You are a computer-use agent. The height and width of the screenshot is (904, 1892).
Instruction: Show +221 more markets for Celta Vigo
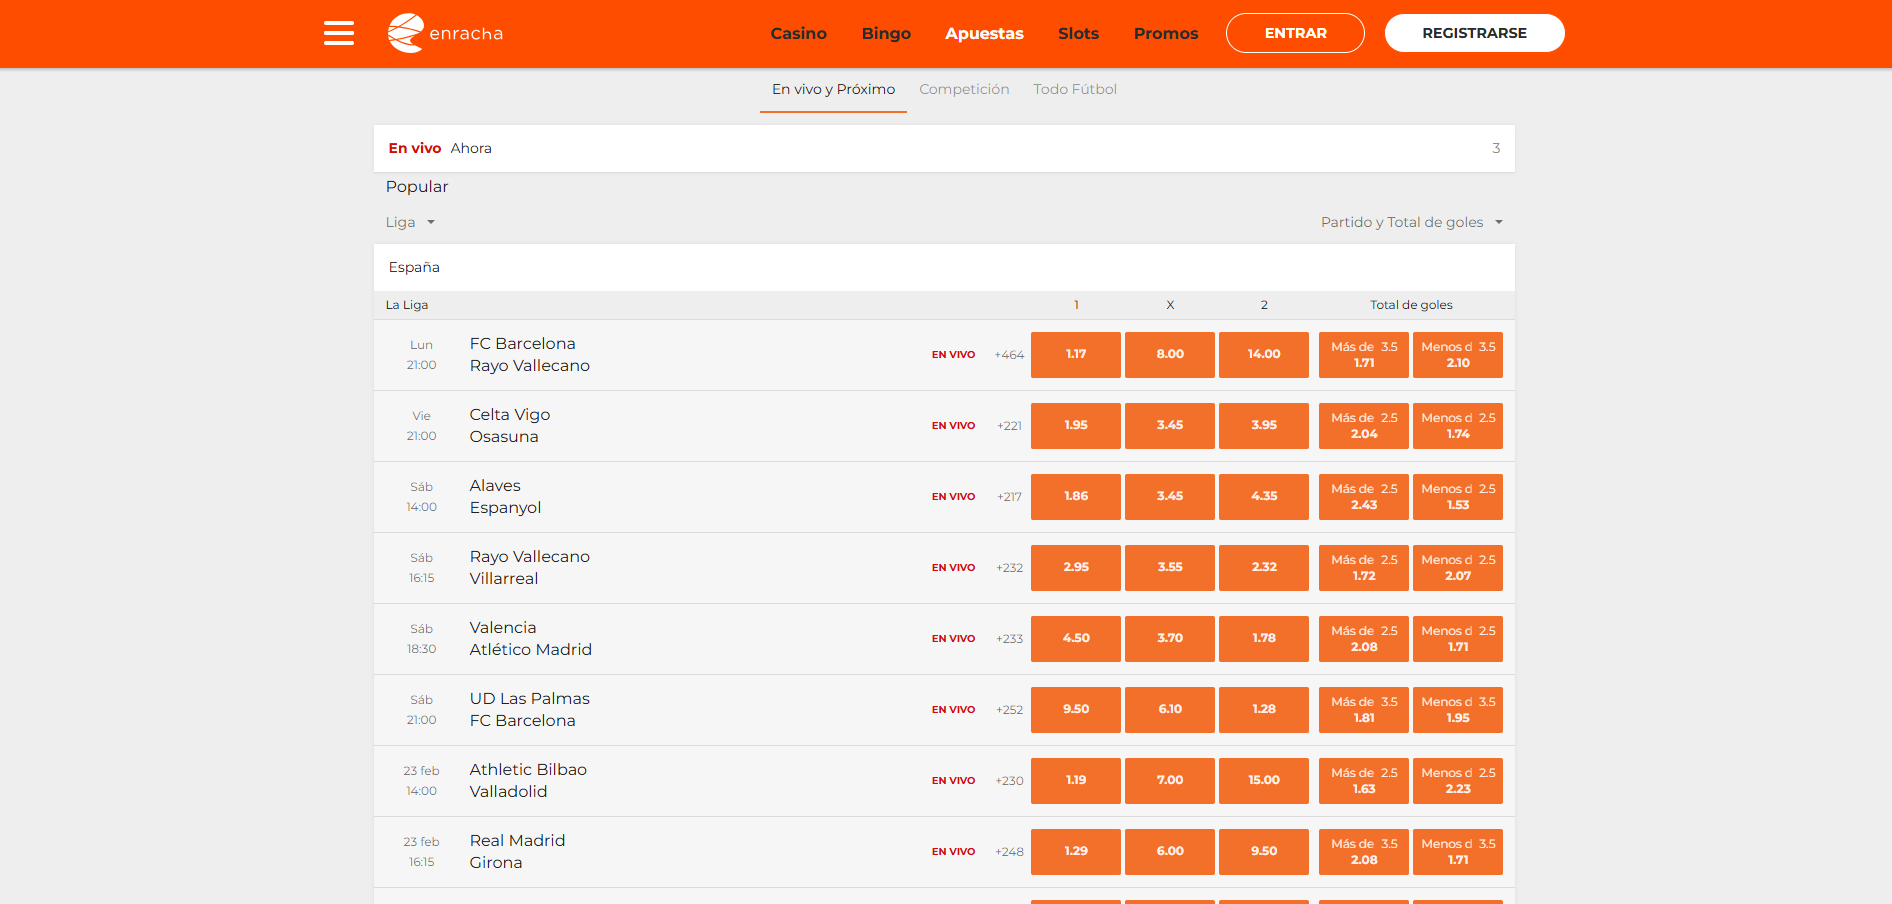click(1009, 426)
